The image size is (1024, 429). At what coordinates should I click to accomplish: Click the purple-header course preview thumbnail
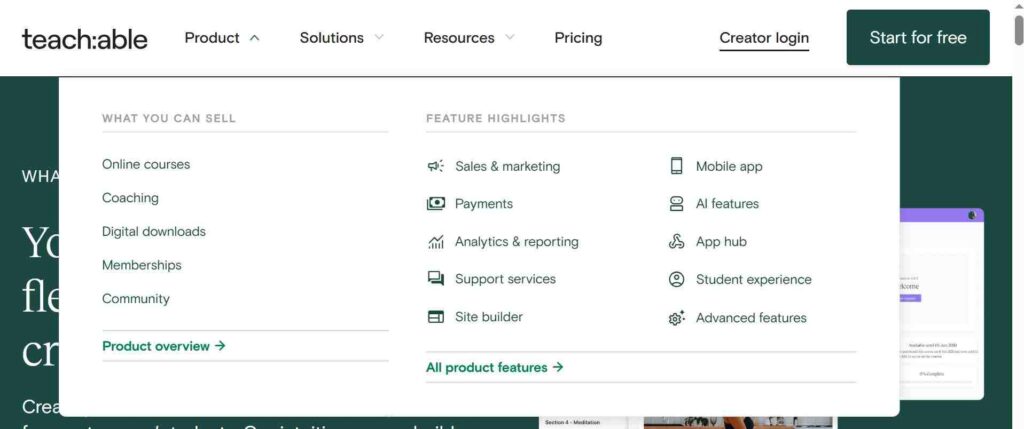940,304
